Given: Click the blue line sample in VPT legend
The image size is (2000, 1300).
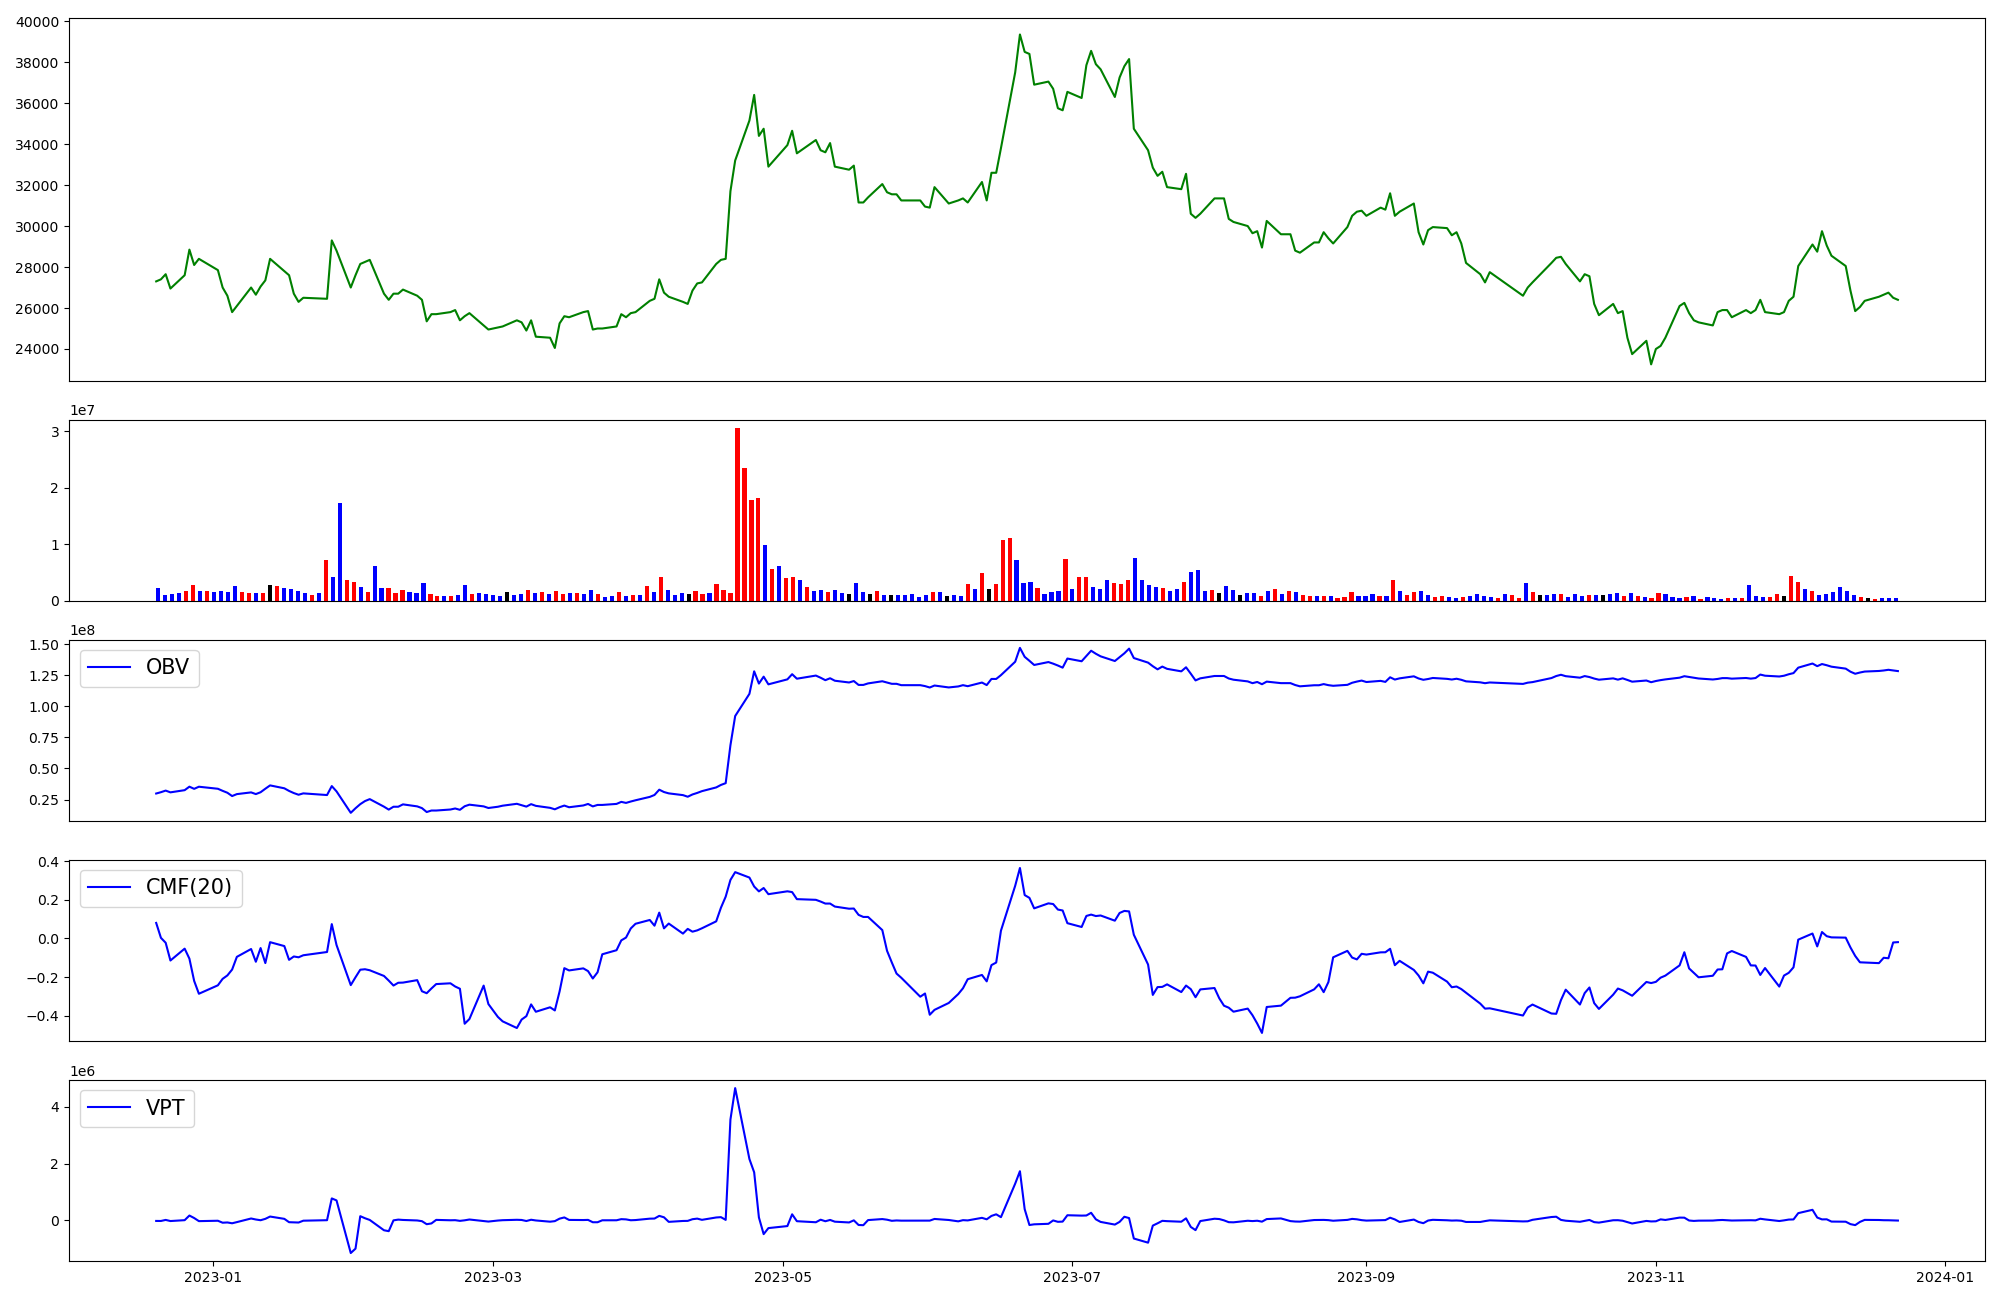Looking at the screenshot, I should click(110, 1108).
